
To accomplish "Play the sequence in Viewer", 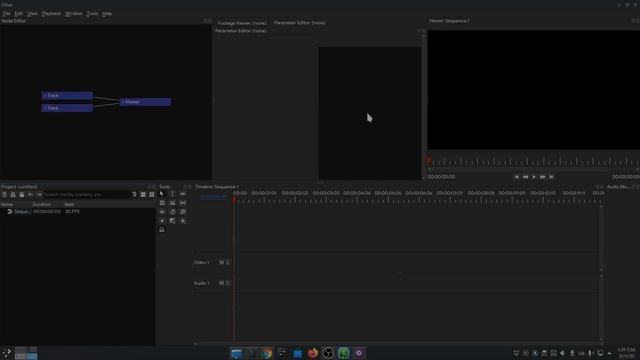I will click(x=534, y=177).
